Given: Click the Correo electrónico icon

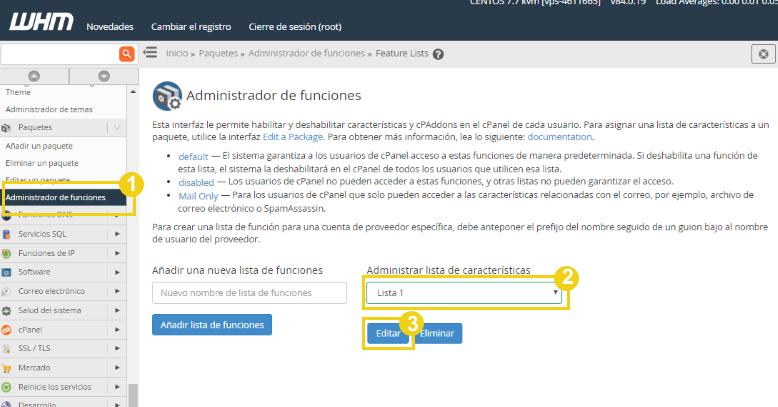Looking at the screenshot, I should [6, 291].
